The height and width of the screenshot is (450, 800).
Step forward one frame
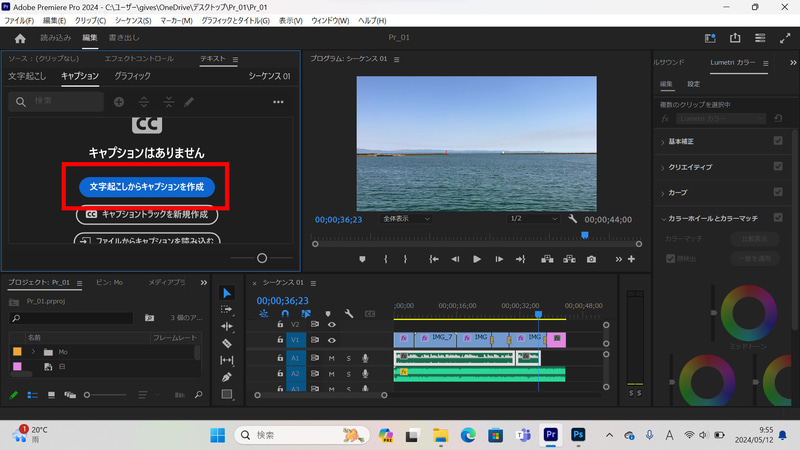click(x=499, y=259)
